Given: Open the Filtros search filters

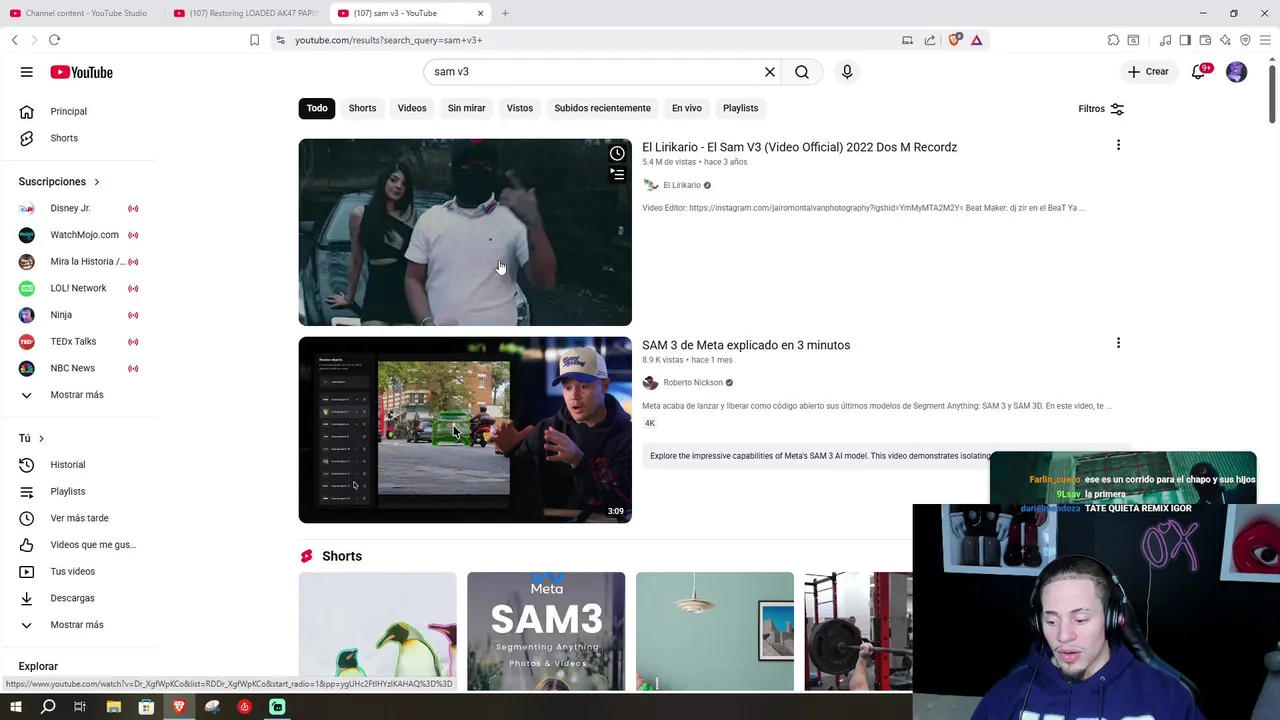Looking at the screenshot, I should (x=1101, y=109).
